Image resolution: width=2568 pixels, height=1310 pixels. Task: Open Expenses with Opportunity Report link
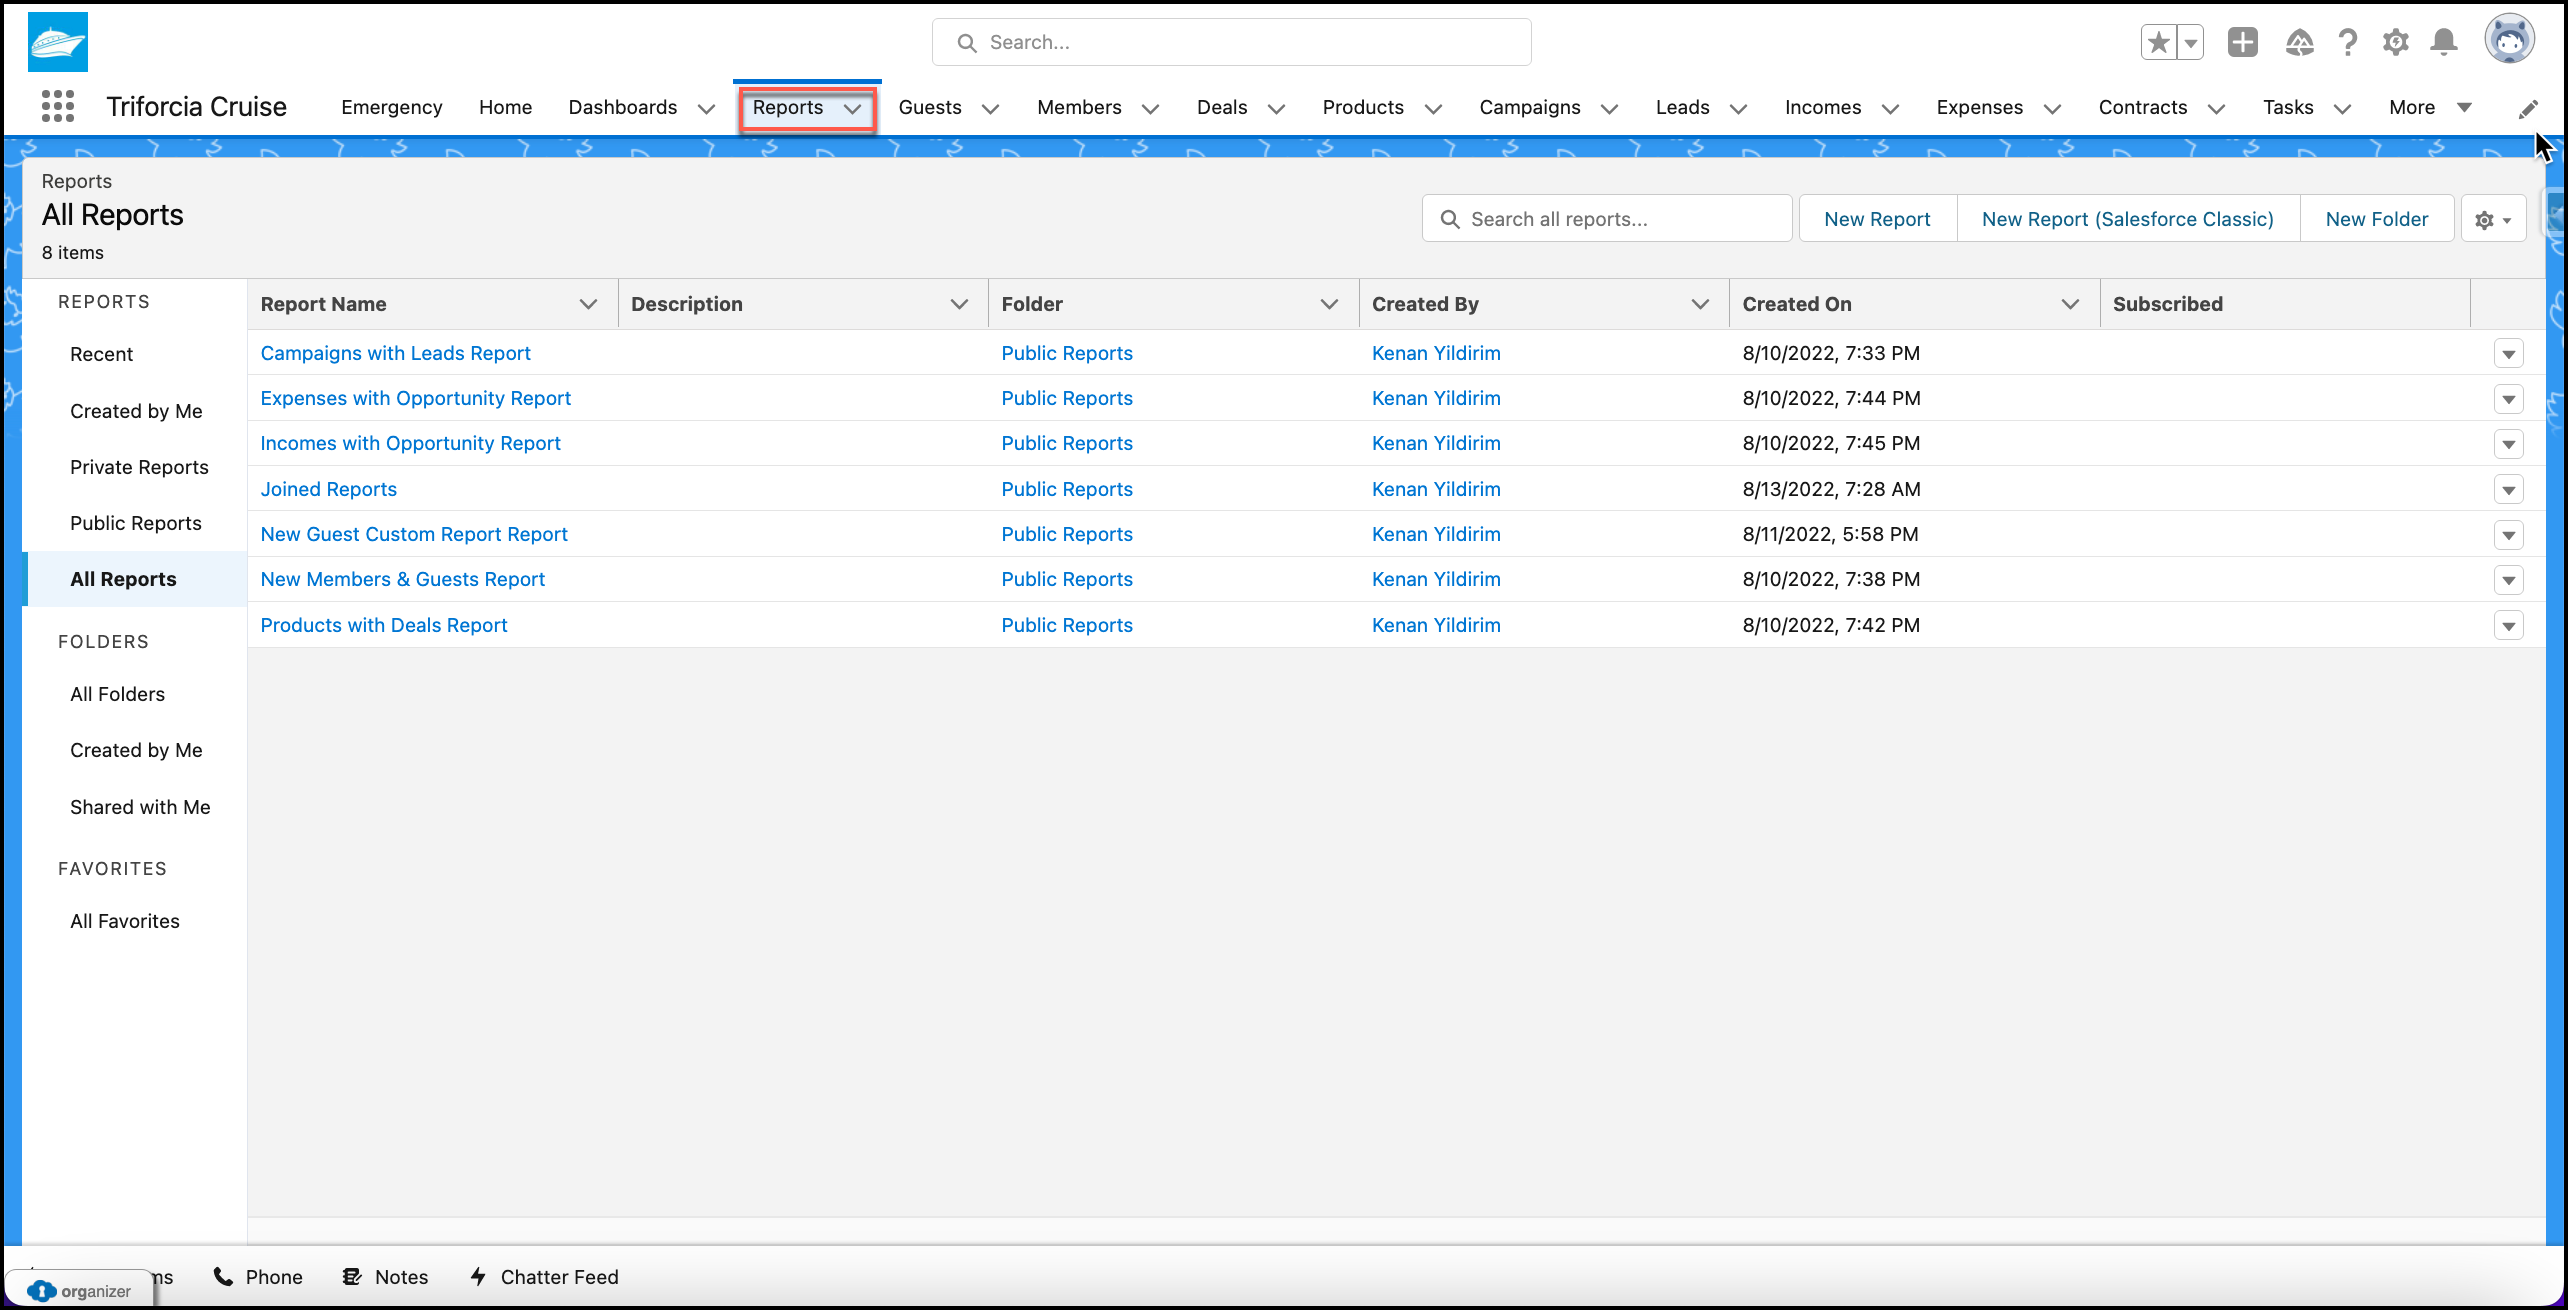click(x=415, y=398)
